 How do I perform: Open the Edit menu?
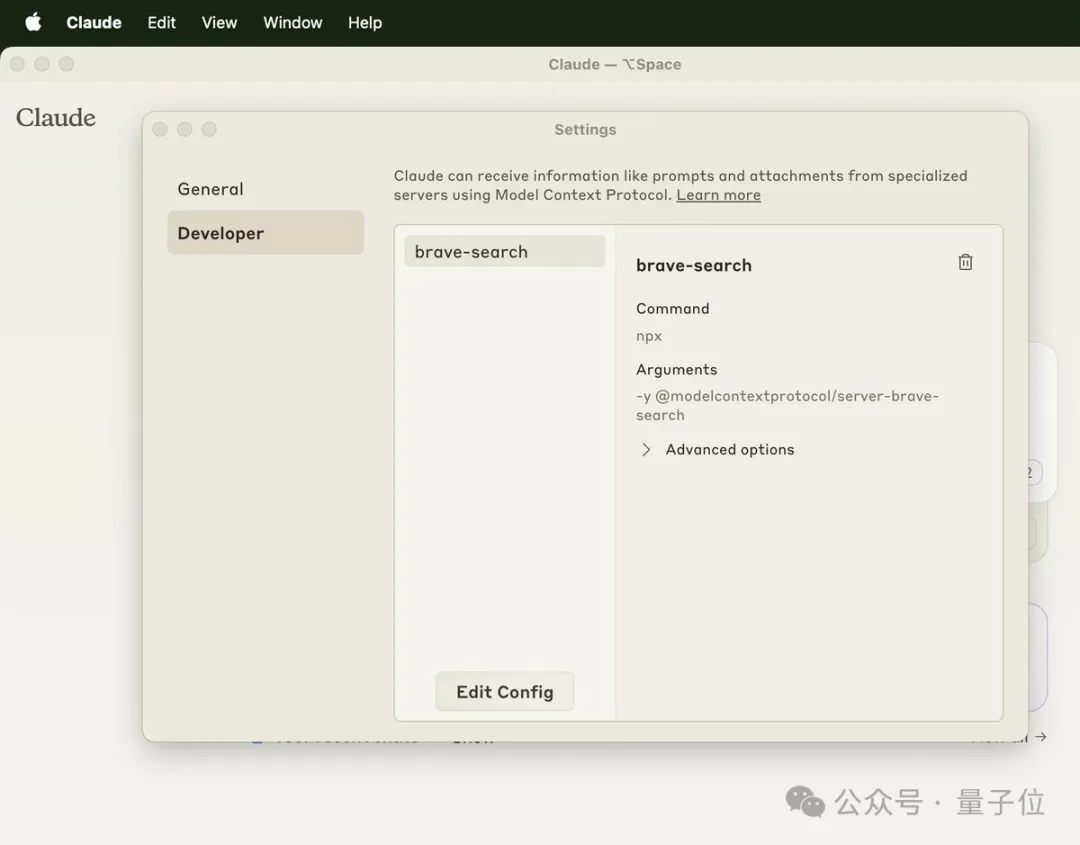pos(161,22)
